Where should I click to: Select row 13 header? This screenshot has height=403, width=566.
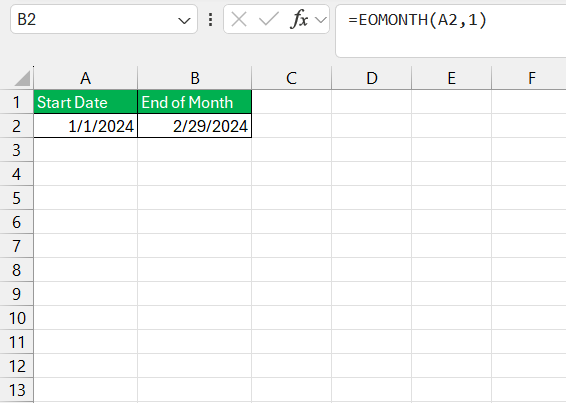[17, 390]
